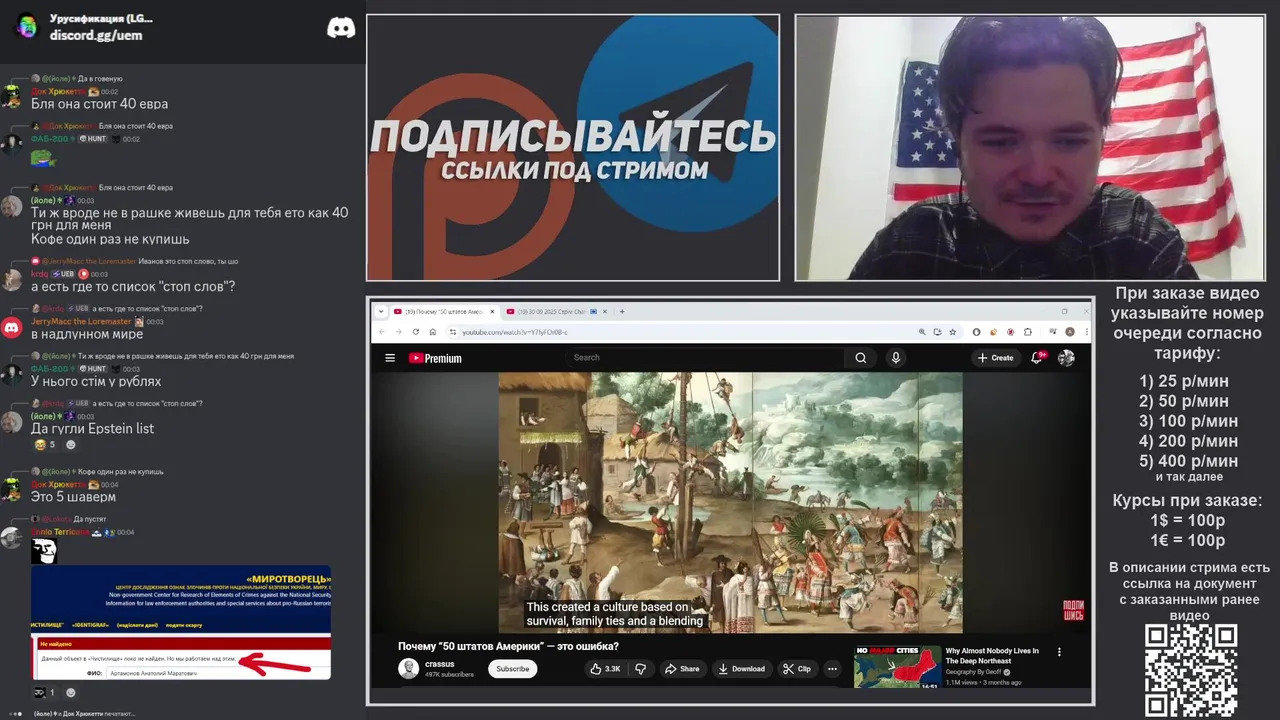This screenshot has width=1280, height=720.
Task: Open the Миротворець image in chat
Action: [181, 623]
